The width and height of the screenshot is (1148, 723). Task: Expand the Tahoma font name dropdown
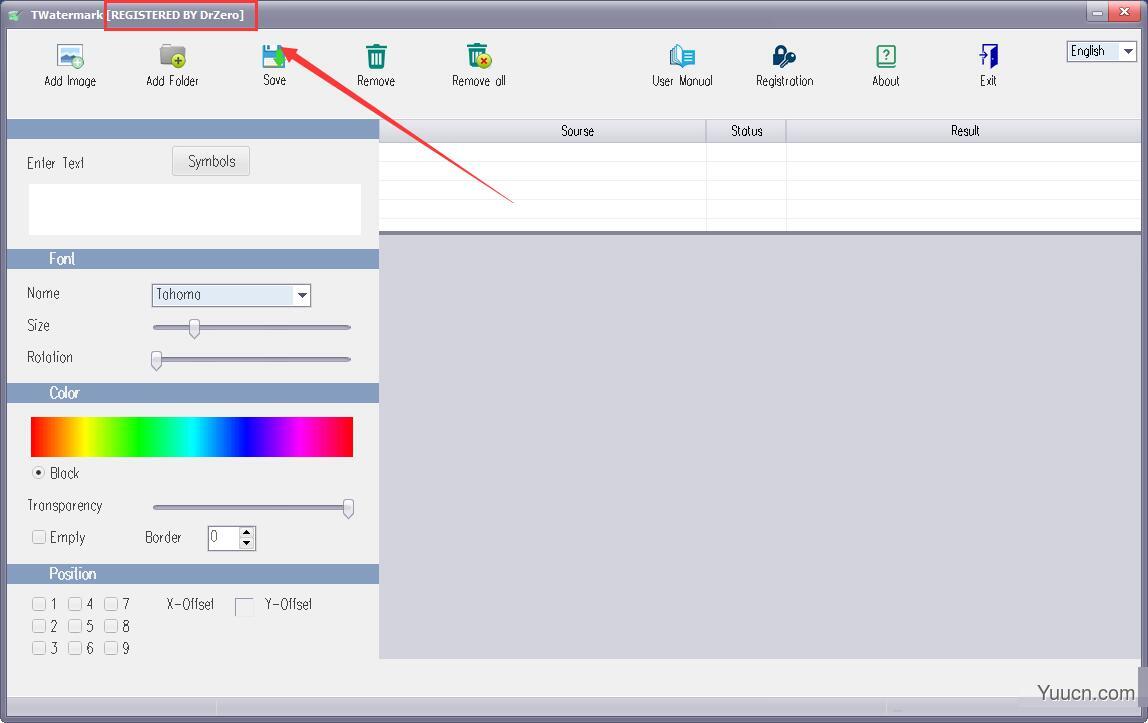(x=302, y=295)
